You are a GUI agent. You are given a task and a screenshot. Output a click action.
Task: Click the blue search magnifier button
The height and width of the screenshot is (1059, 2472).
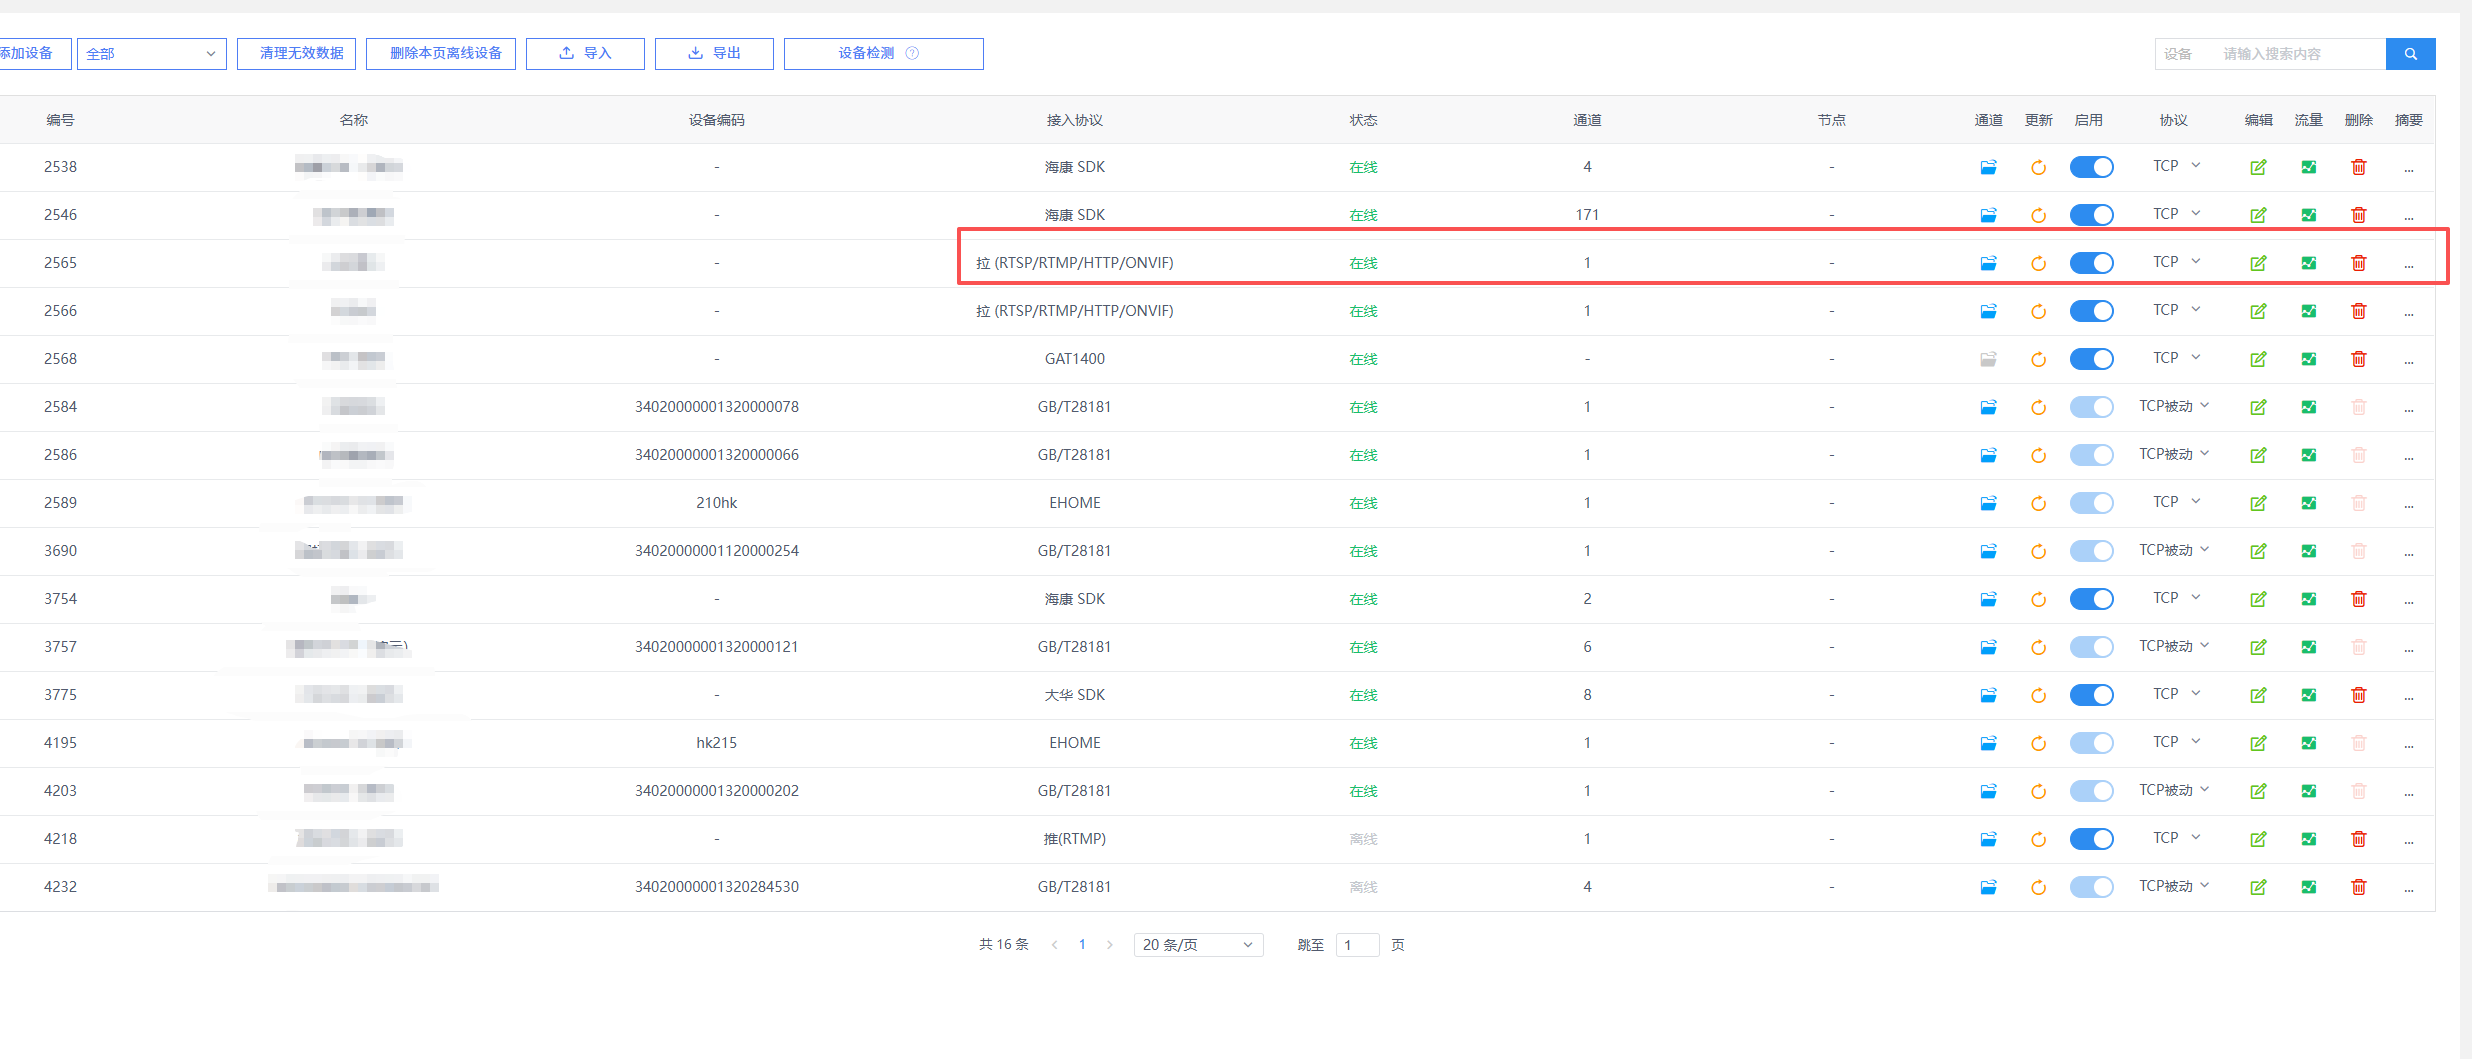coord(2410,54)
